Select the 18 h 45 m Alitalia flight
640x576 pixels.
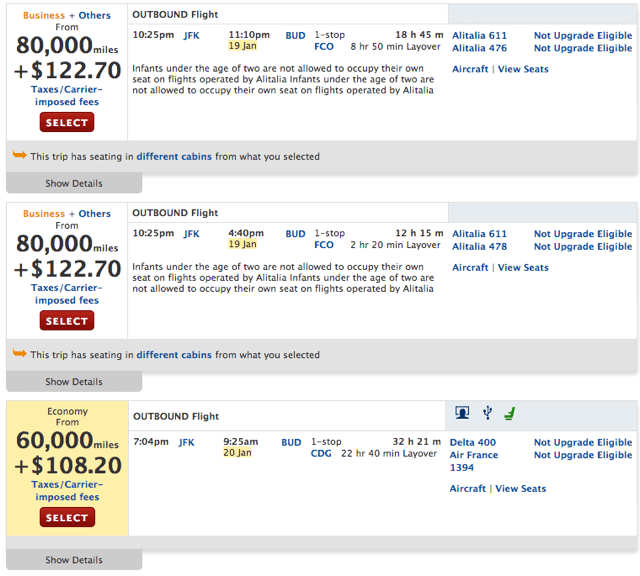click(x=67, y=122)
